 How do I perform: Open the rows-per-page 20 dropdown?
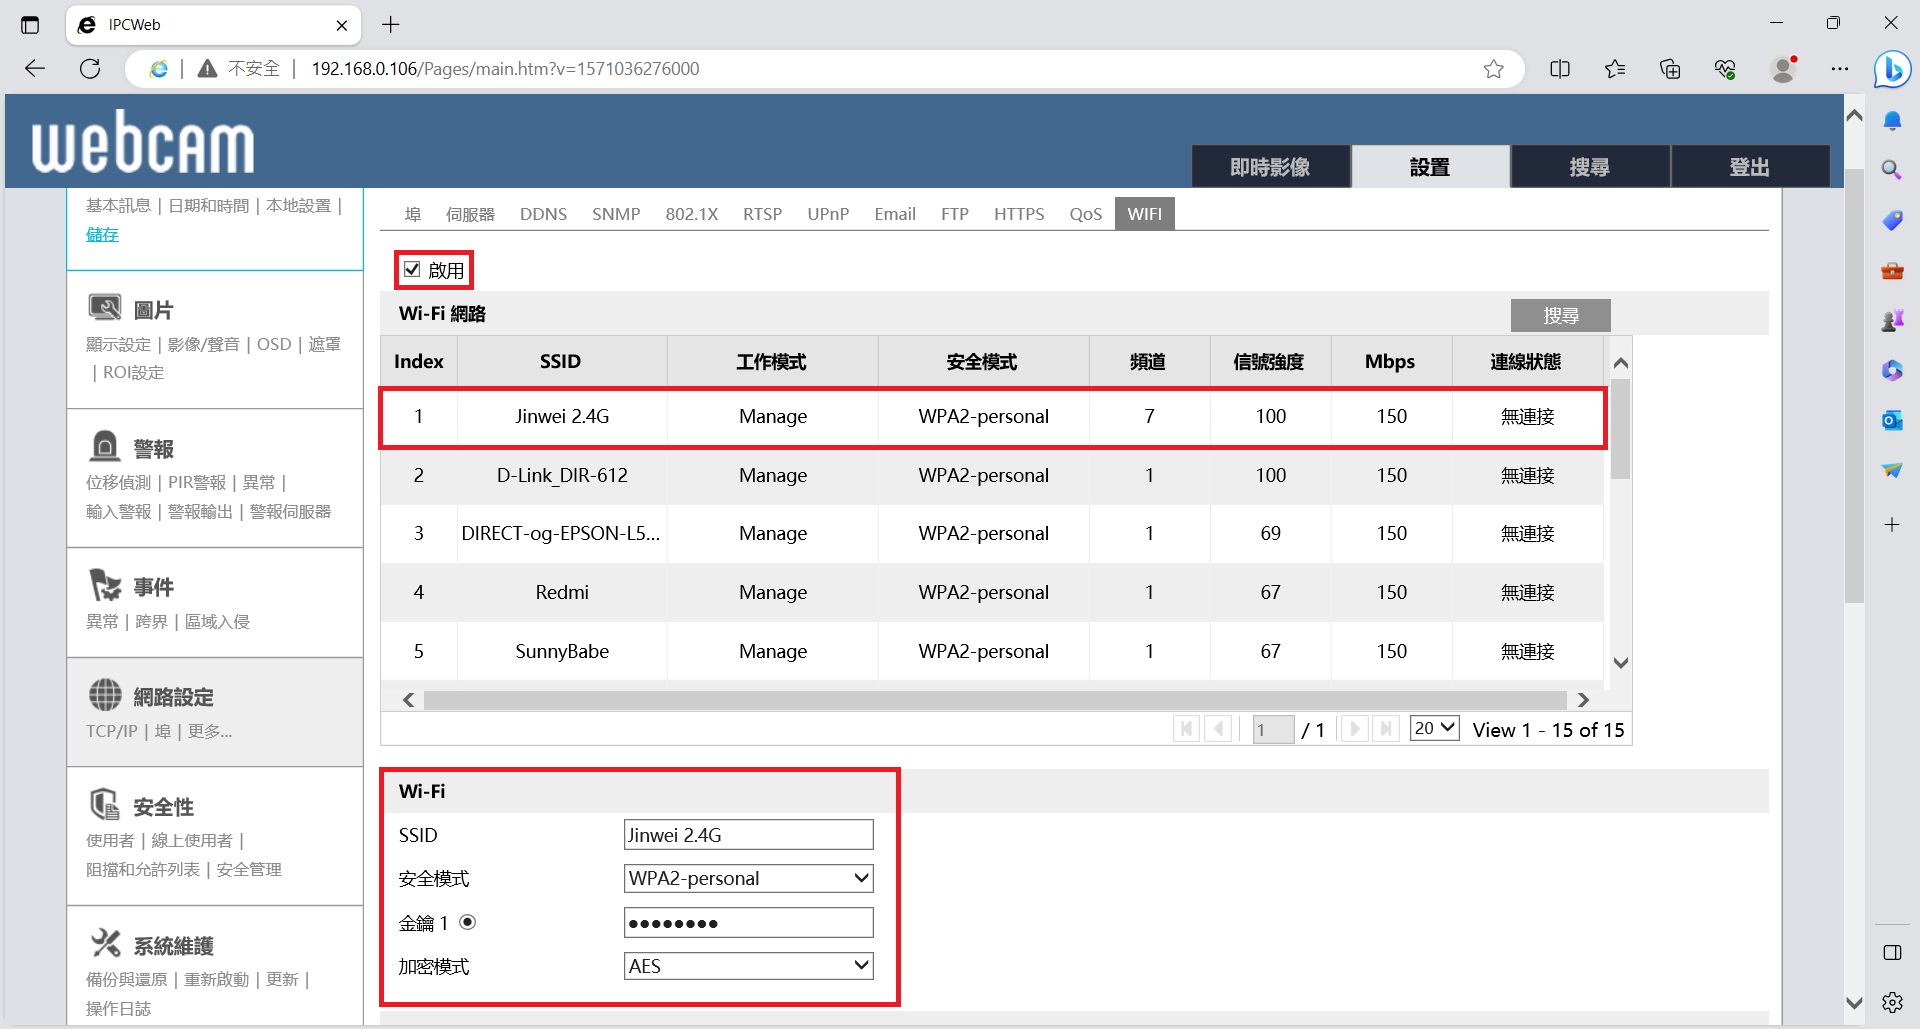pyautogui.click(x=1434, y=728)
